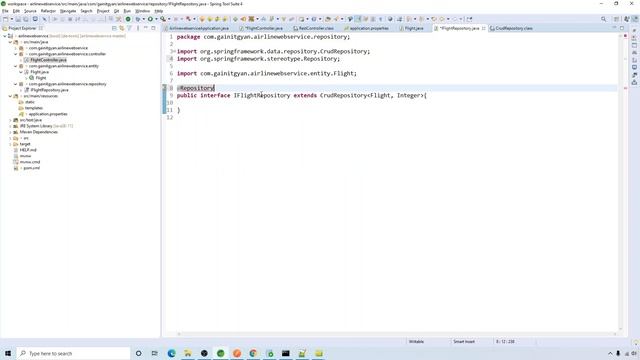The height and width of the screenshot is (360, 640).
Task: Select Flight class node under Flight.java
Action: coord(41,78)
